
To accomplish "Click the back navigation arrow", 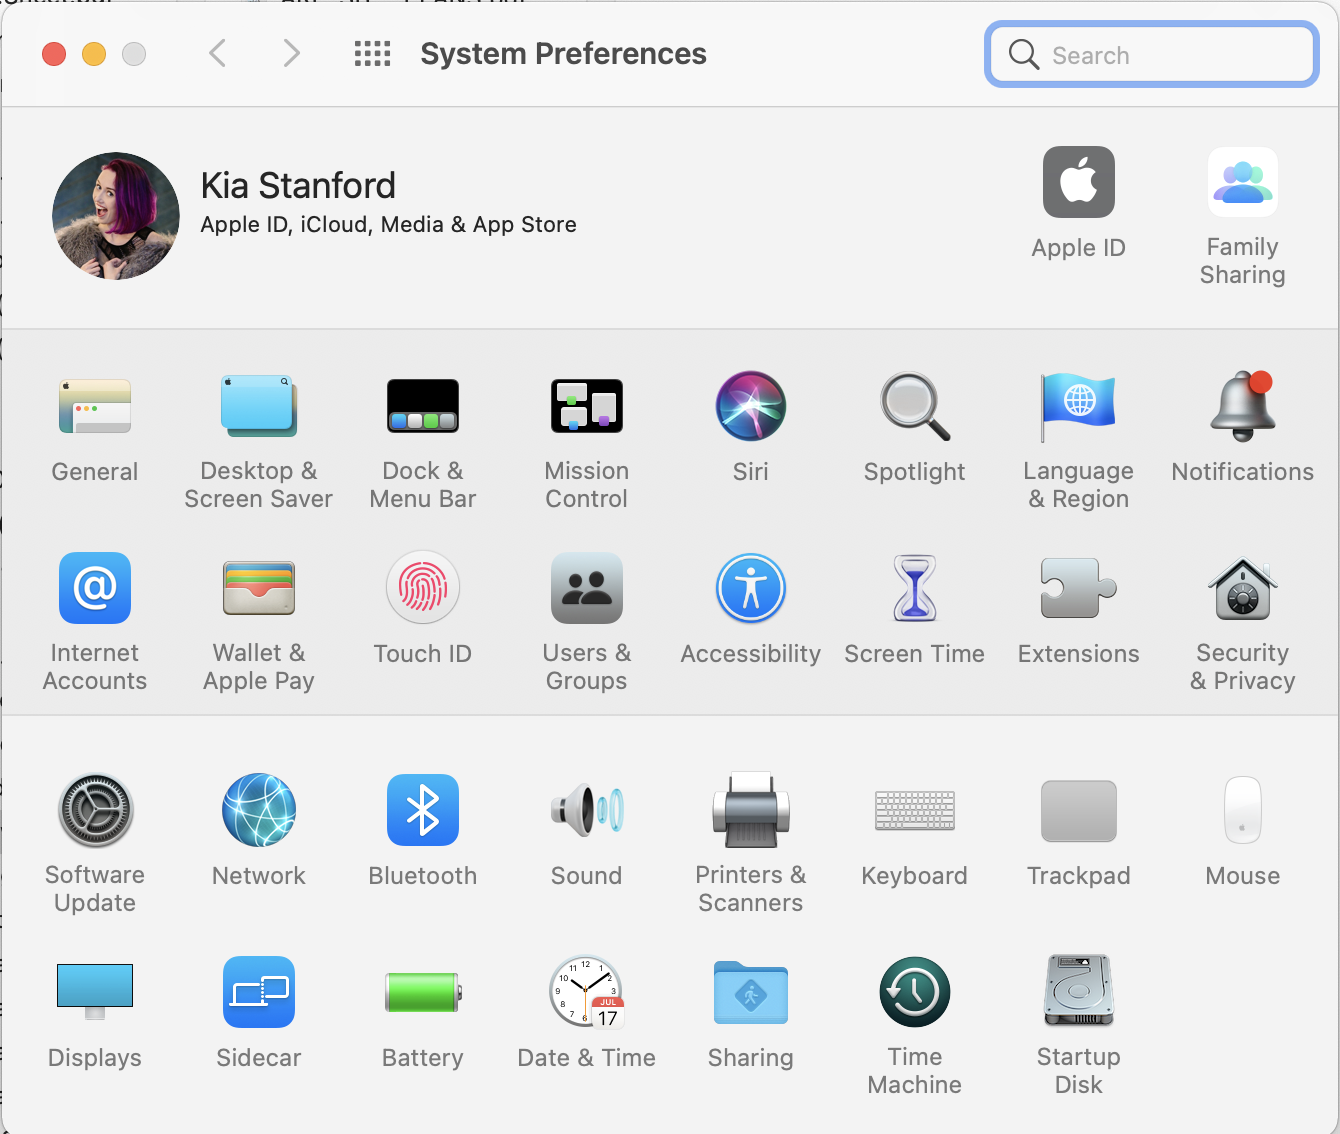I will [218, 54].
